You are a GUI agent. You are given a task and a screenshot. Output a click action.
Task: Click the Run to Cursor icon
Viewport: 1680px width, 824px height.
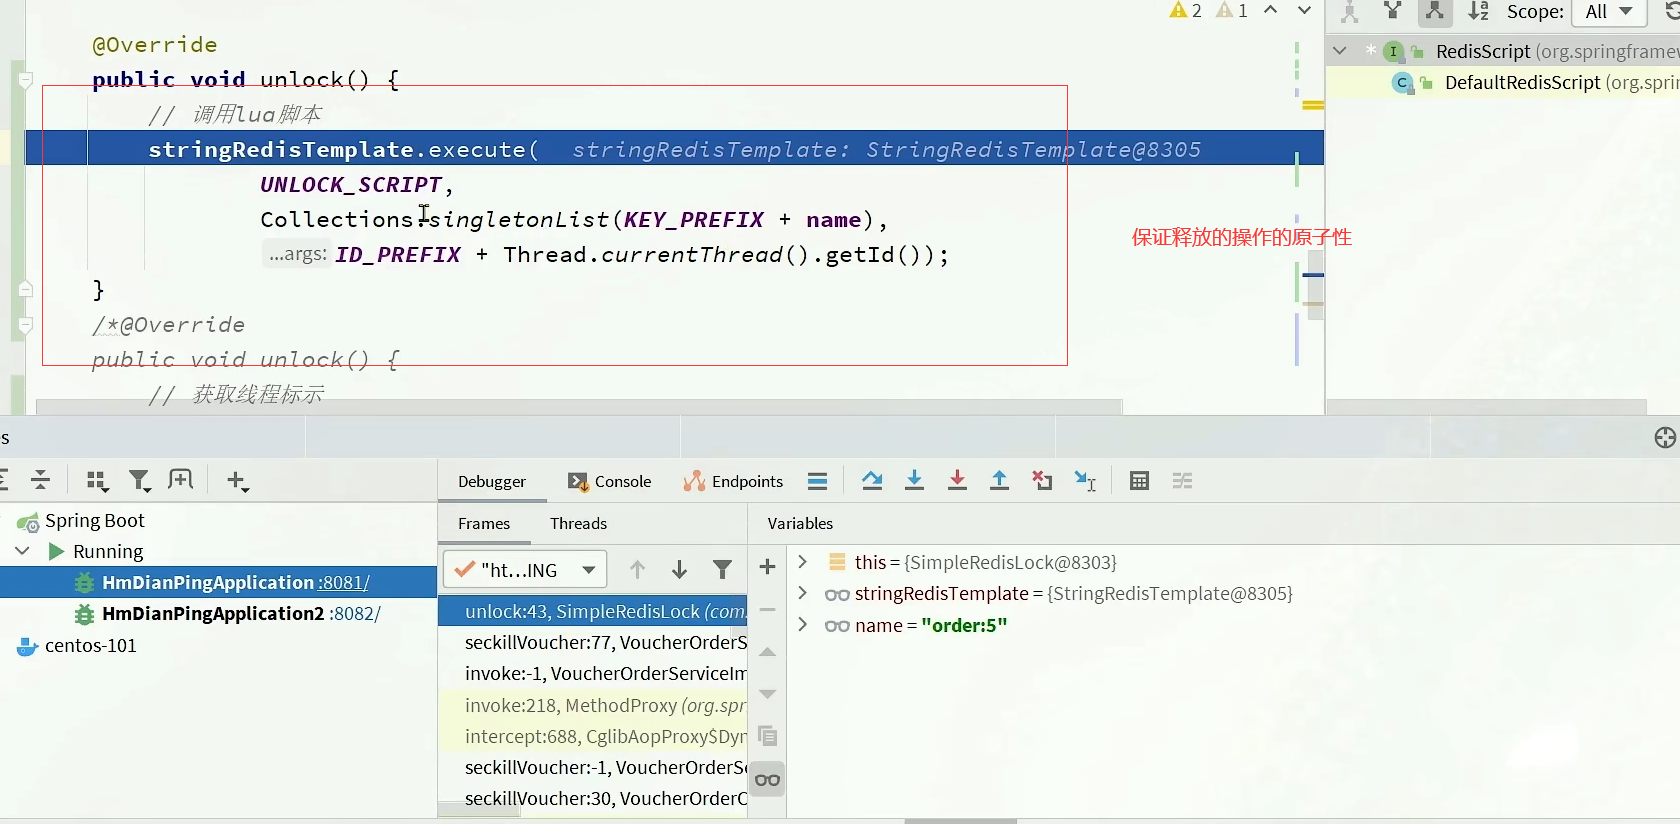click(x=1085, y=481)
